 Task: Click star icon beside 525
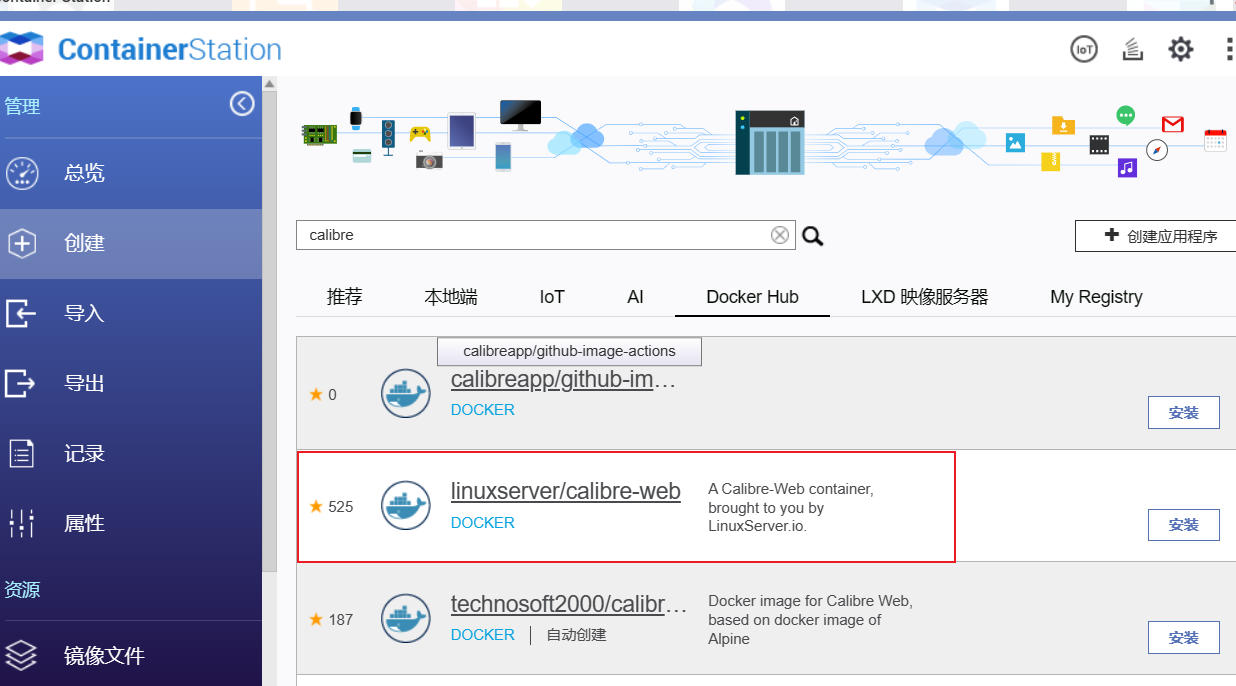click(316, 506)
